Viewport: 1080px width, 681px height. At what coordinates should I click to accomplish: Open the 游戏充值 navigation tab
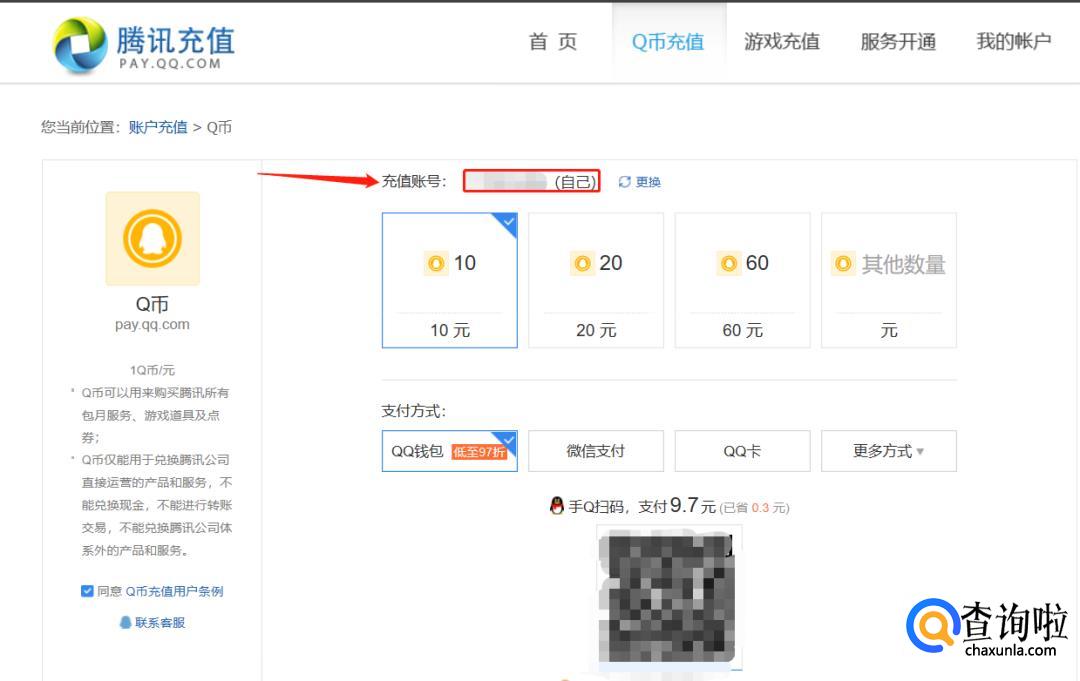[782, 42]
